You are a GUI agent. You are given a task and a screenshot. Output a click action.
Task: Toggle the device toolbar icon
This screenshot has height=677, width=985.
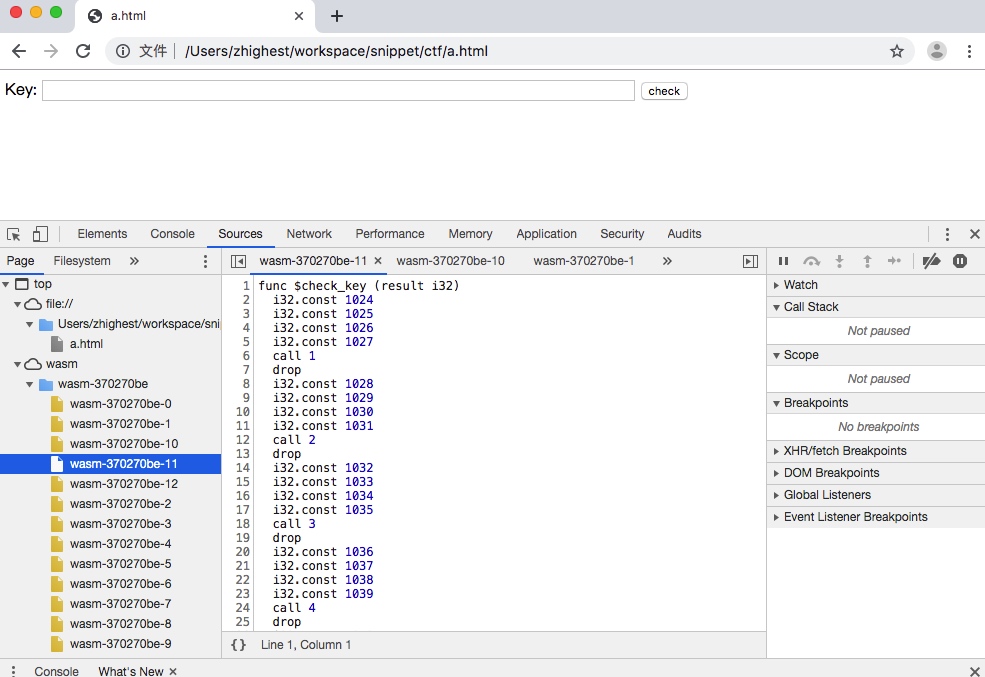[x=40, y=234]
